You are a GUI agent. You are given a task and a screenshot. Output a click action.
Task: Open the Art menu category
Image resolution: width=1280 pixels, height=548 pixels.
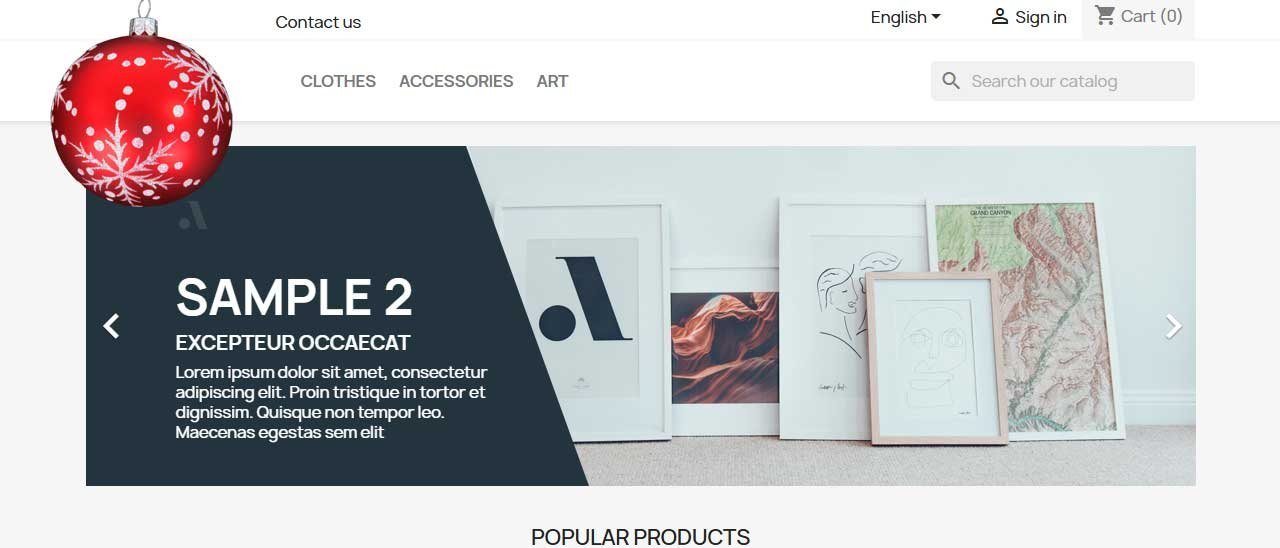tap(552, 81)
